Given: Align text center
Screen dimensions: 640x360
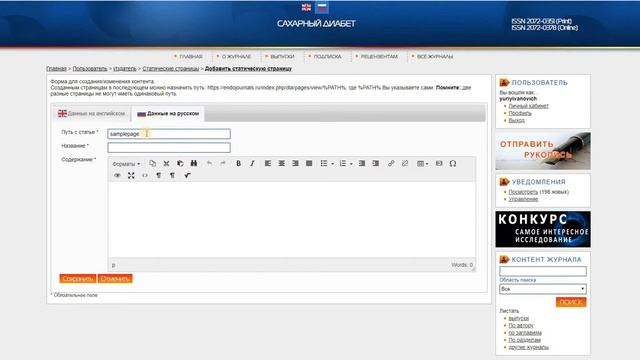Looking at the screenshot, I should click(282, 163).
